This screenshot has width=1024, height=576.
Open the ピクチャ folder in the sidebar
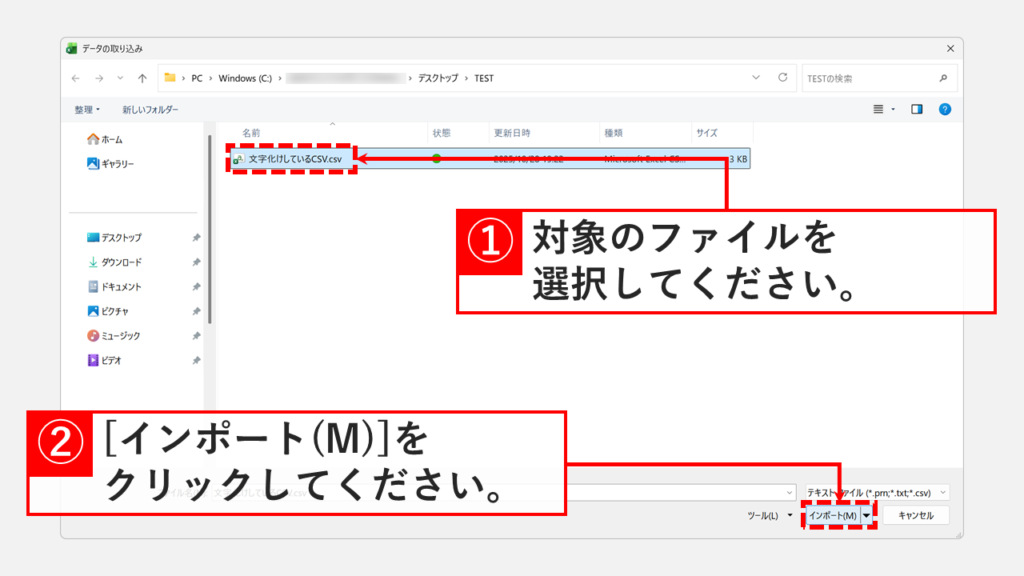113,311
